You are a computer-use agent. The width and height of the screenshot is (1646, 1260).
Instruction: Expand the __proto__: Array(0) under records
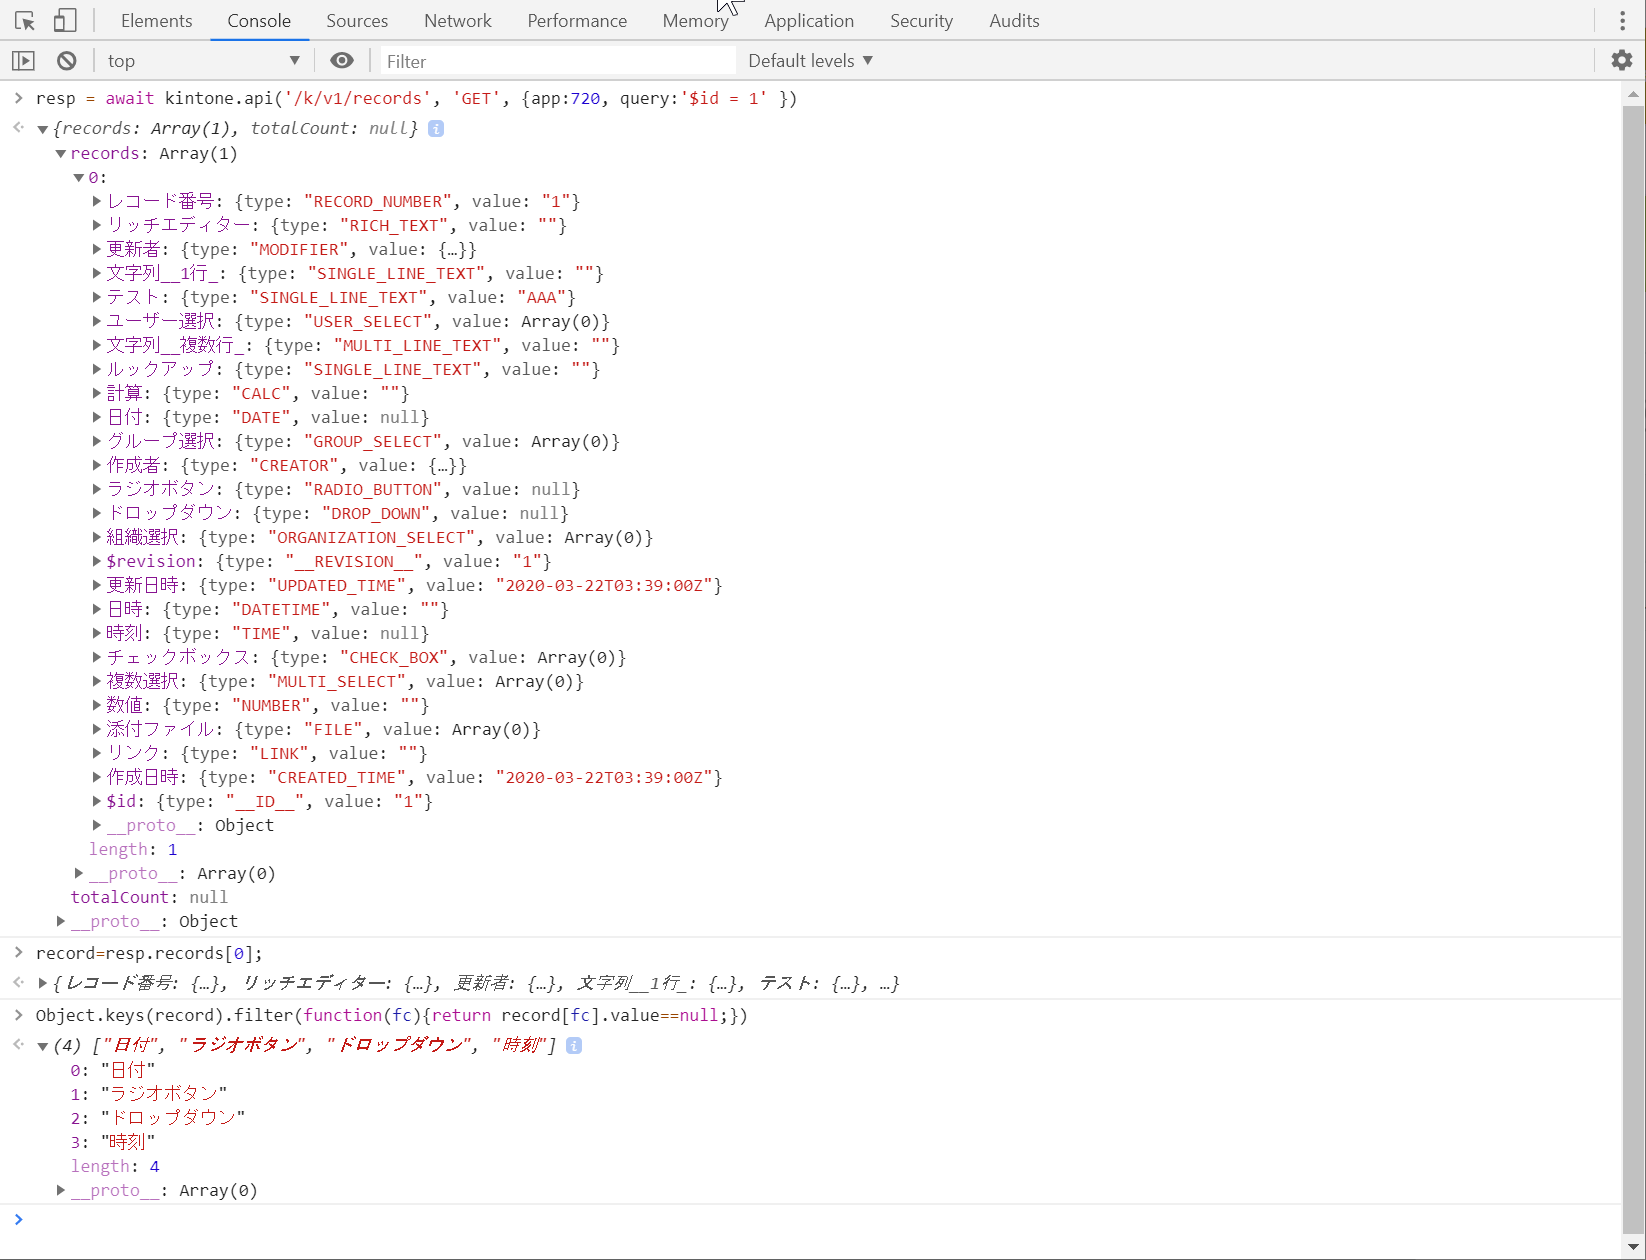[x=79, y=873]
